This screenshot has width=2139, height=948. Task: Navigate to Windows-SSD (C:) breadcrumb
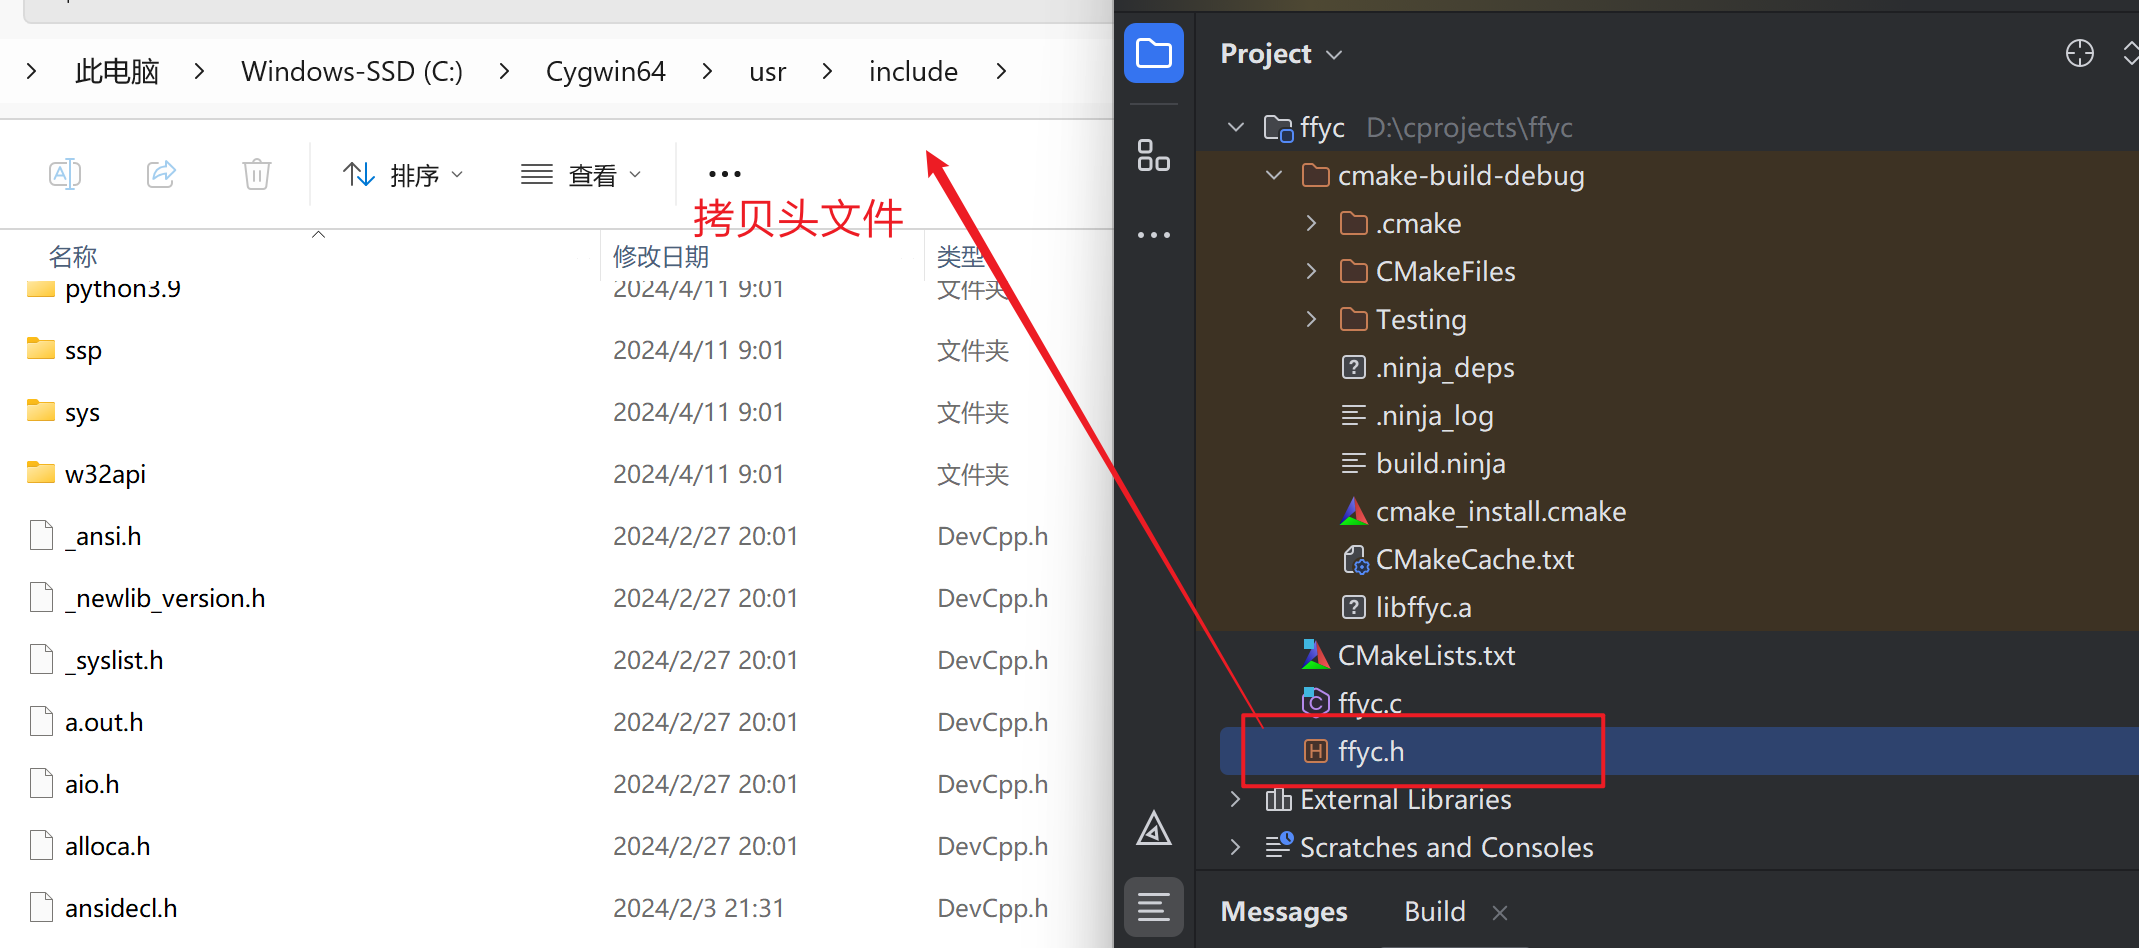pos(352,71)
